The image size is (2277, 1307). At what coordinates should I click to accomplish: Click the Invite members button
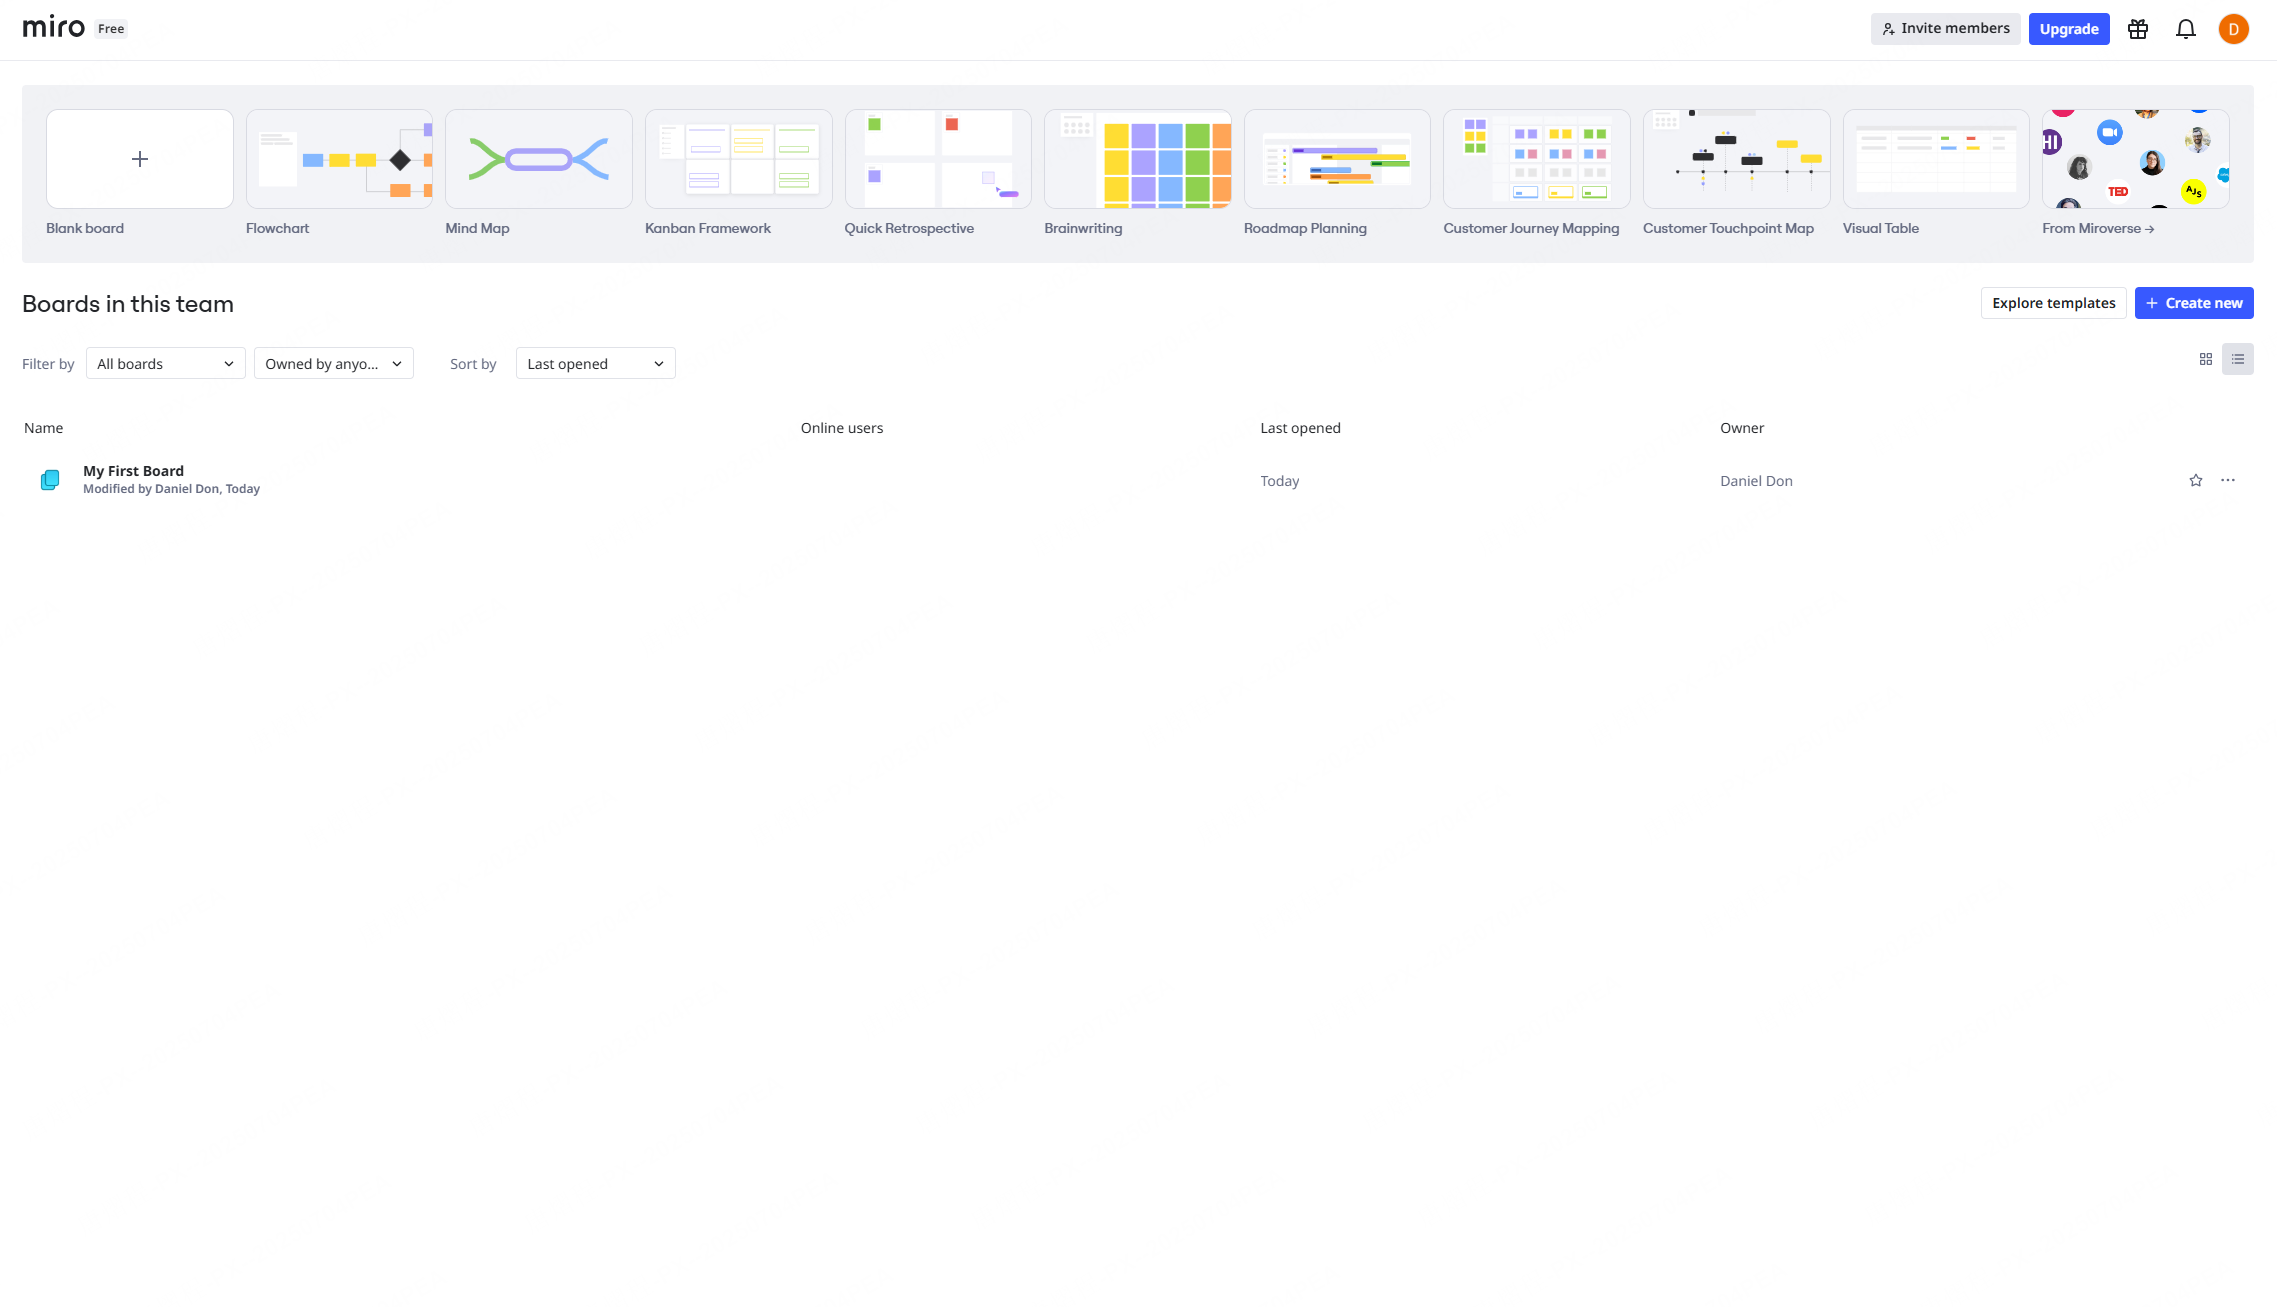(x=1944, y=29)
